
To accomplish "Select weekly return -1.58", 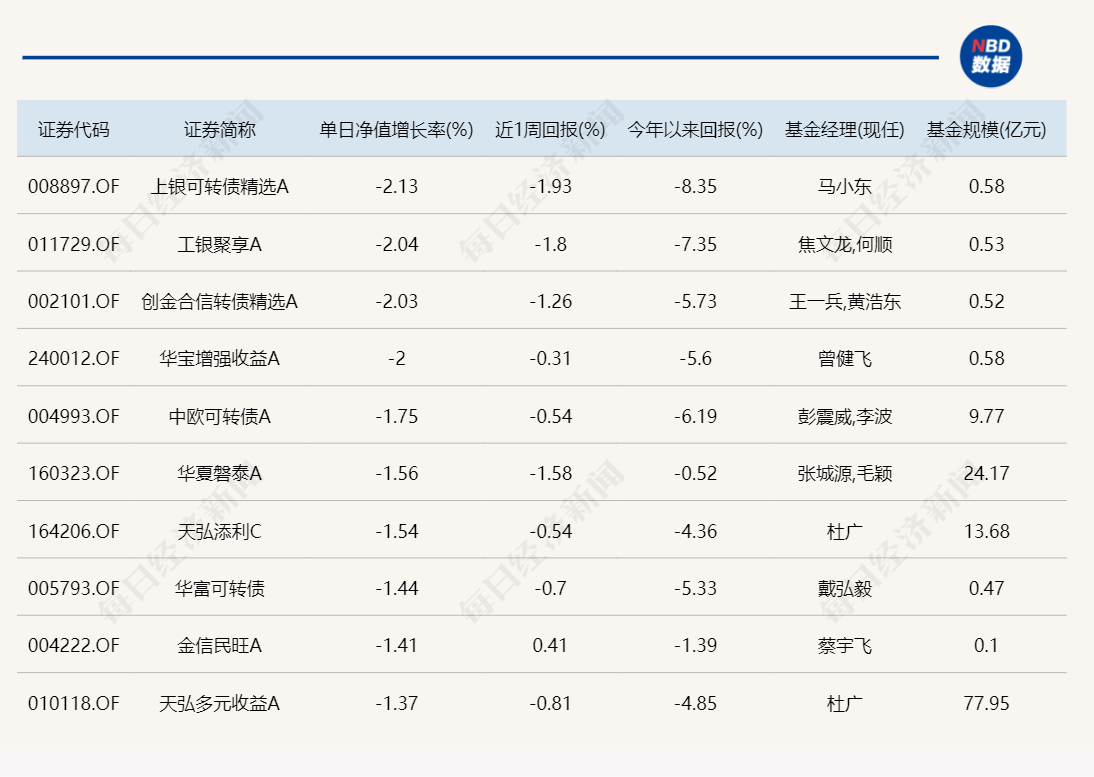I will coord(550,474).
